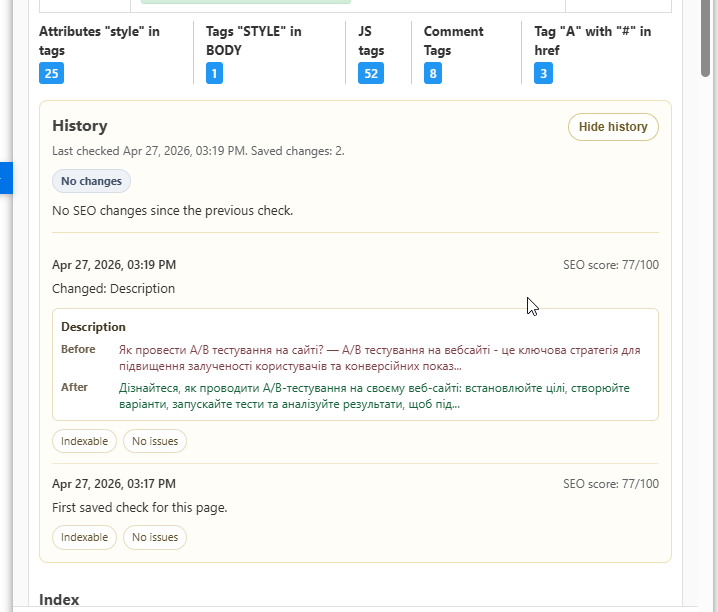Click the Description Before text in red
Image resolution: width=718 pixels, height=612 pixels.
[x=380, y=358]
